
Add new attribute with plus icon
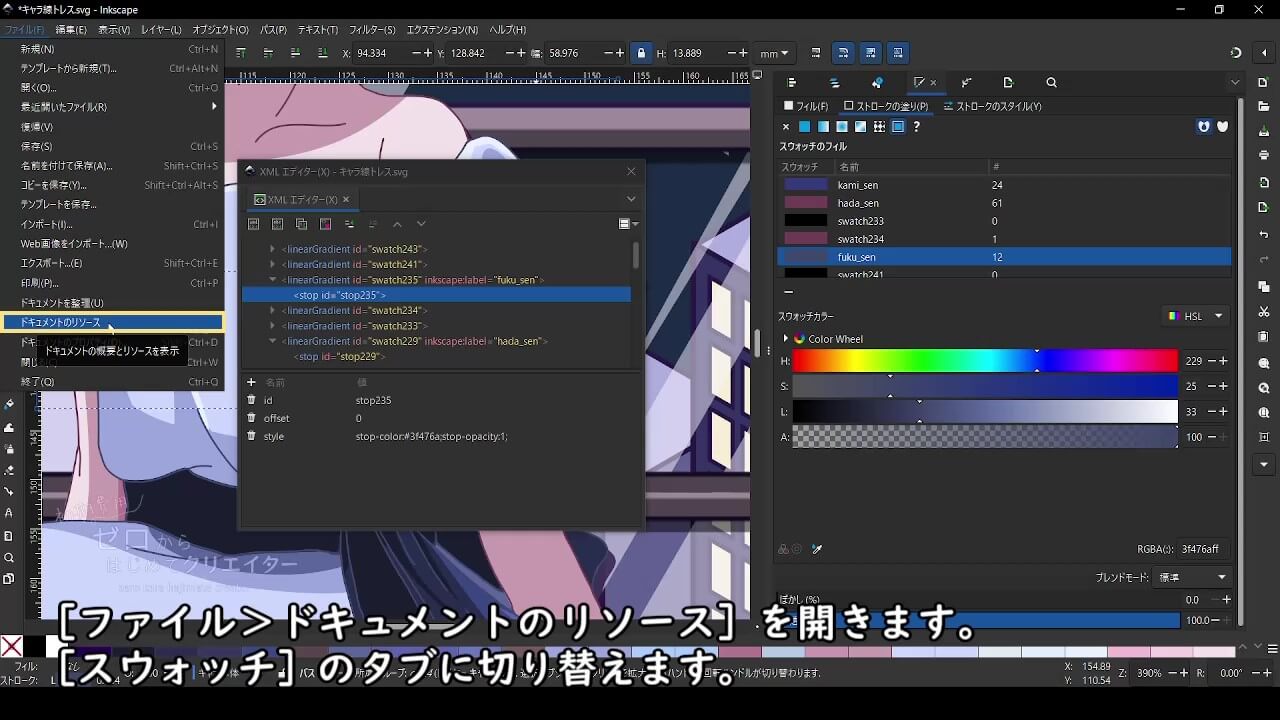click(x=251, y=382)
